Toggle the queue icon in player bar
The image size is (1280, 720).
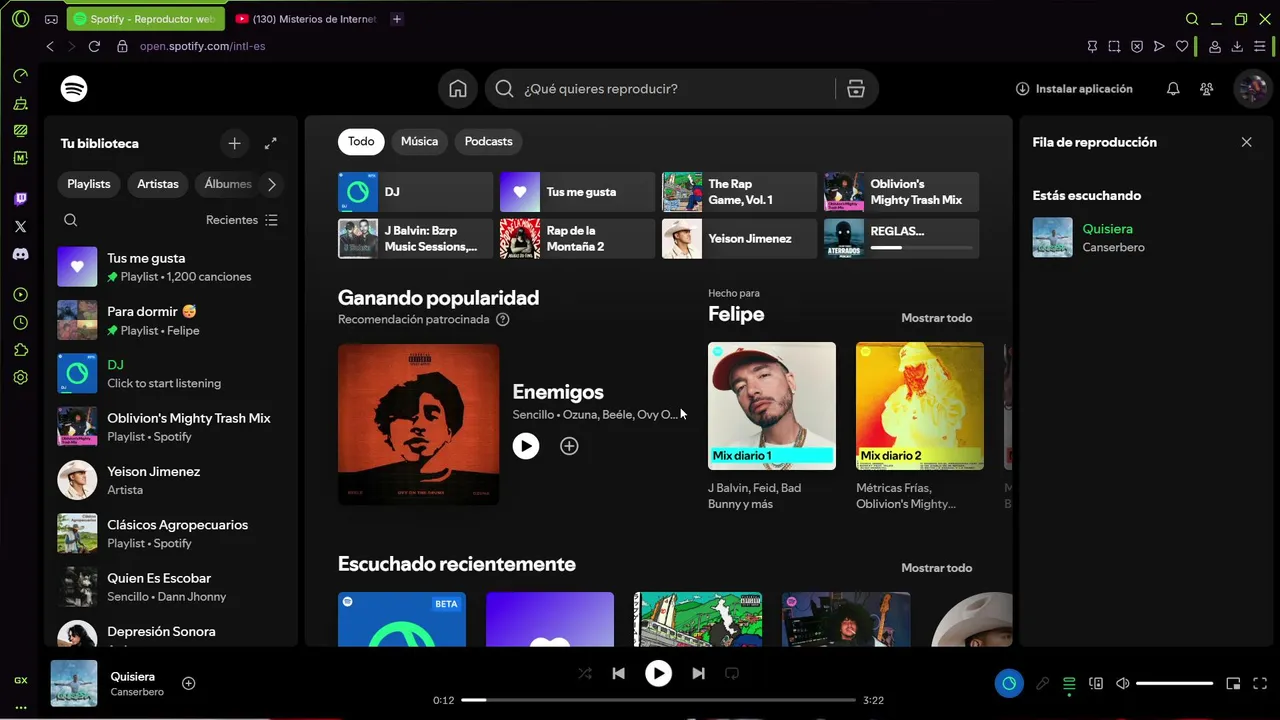[1069, 684]
